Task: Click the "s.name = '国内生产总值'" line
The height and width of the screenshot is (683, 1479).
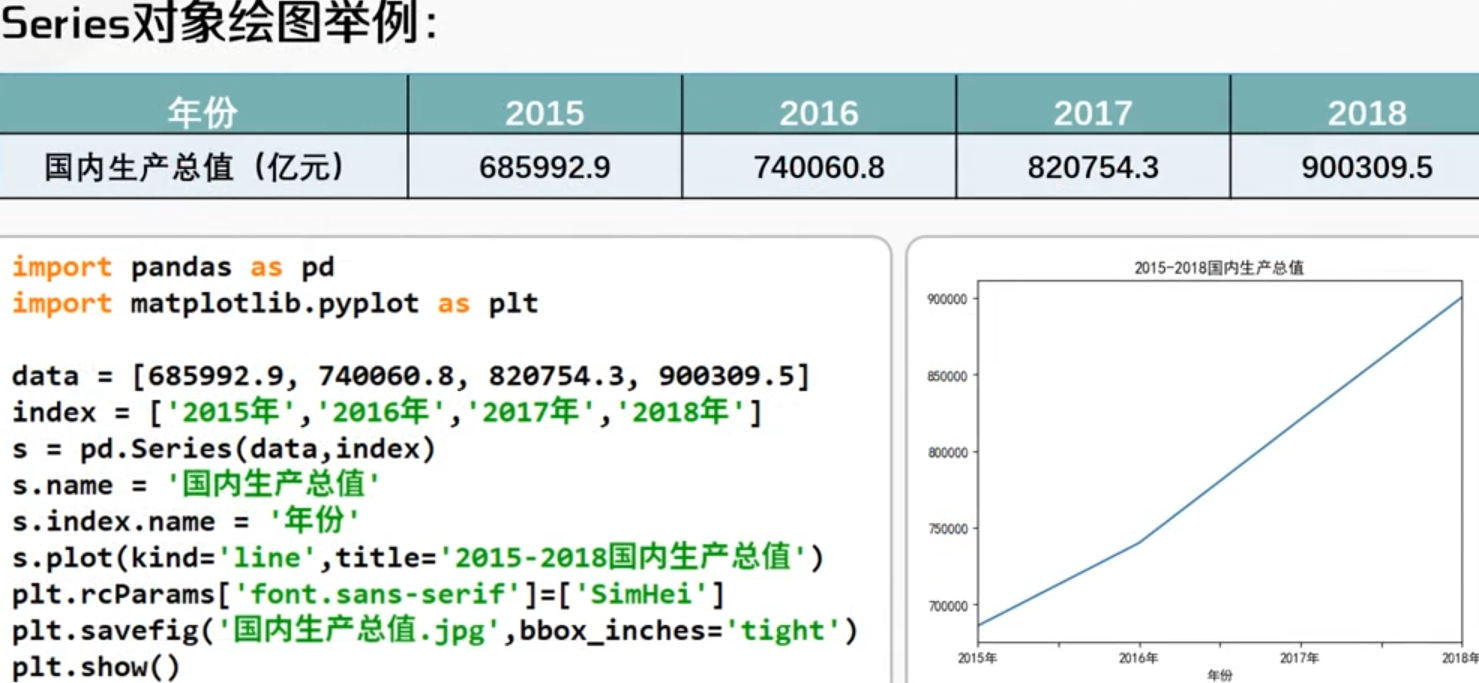Action: pos(196,486)
